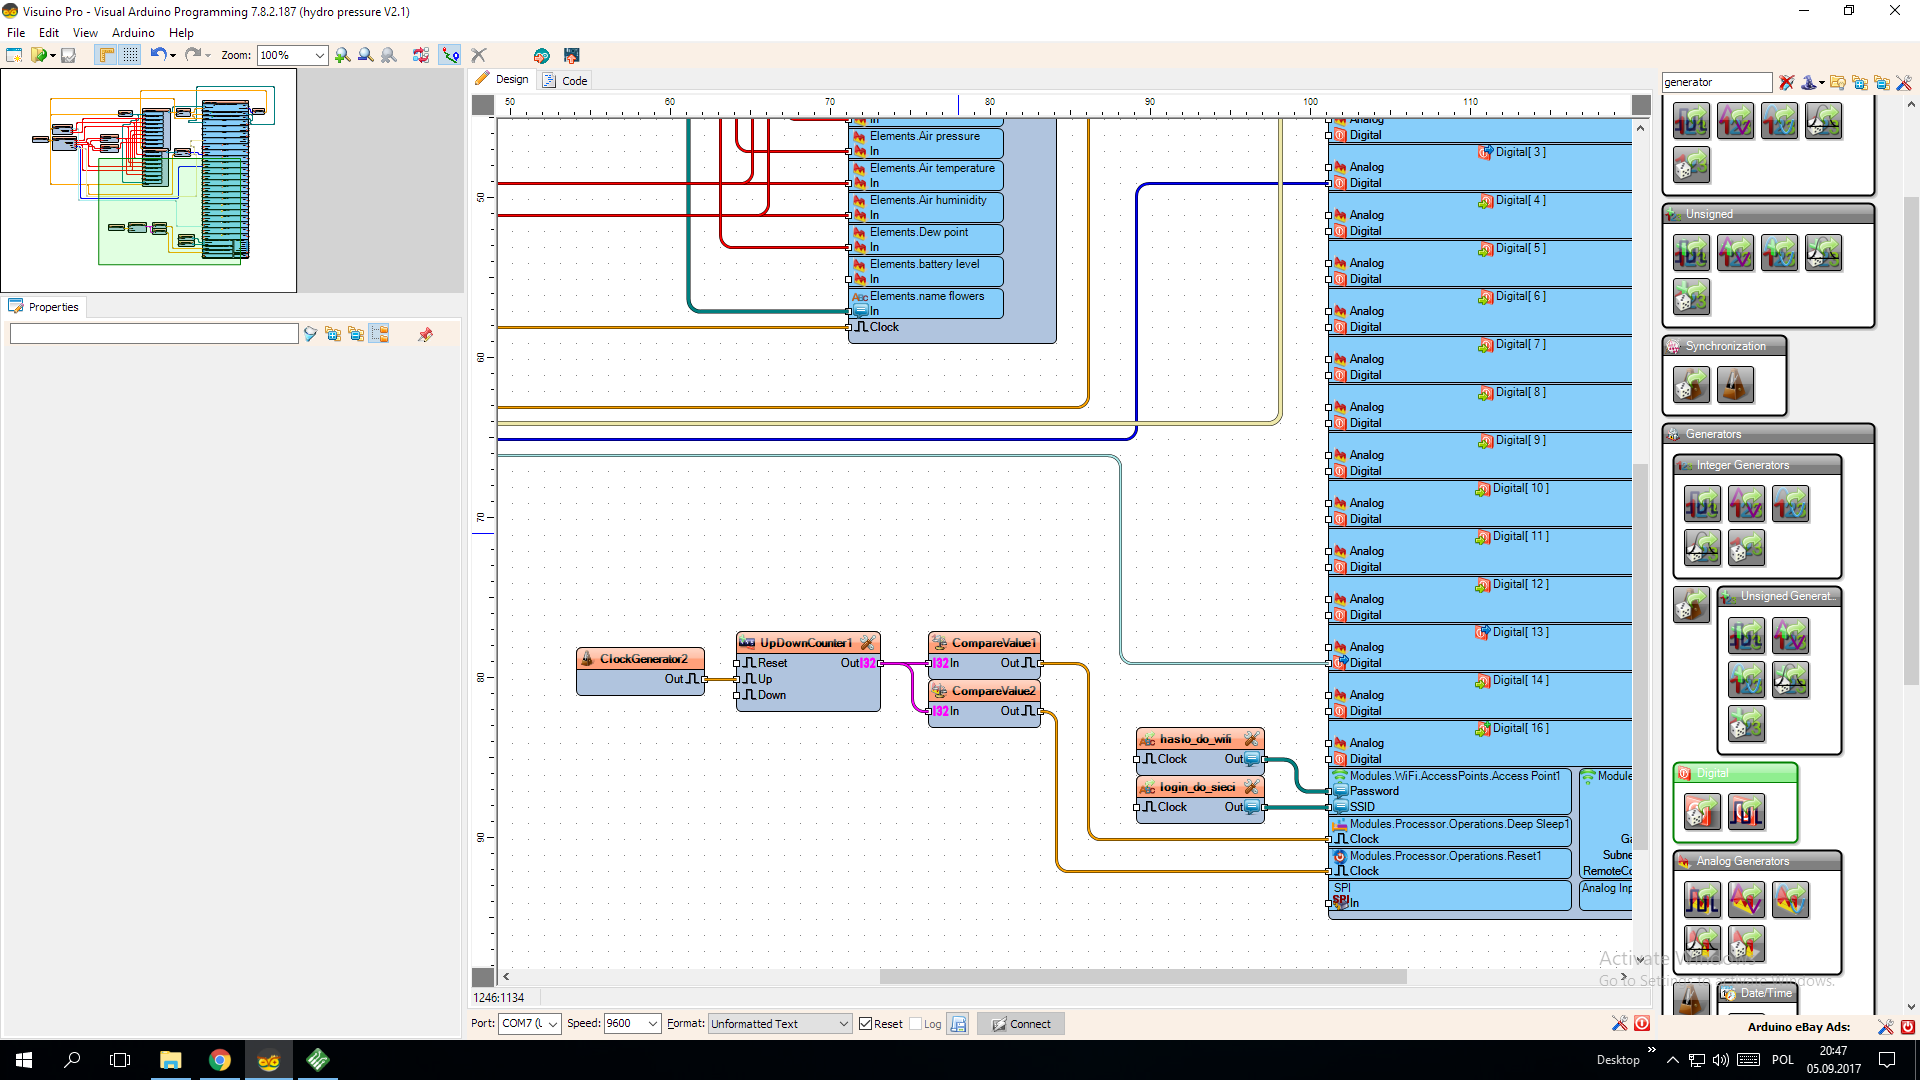The width and height of the screenshot is (1920, 1080).
Task: Click the save log icon beside Log
Action: (958, 1023)
